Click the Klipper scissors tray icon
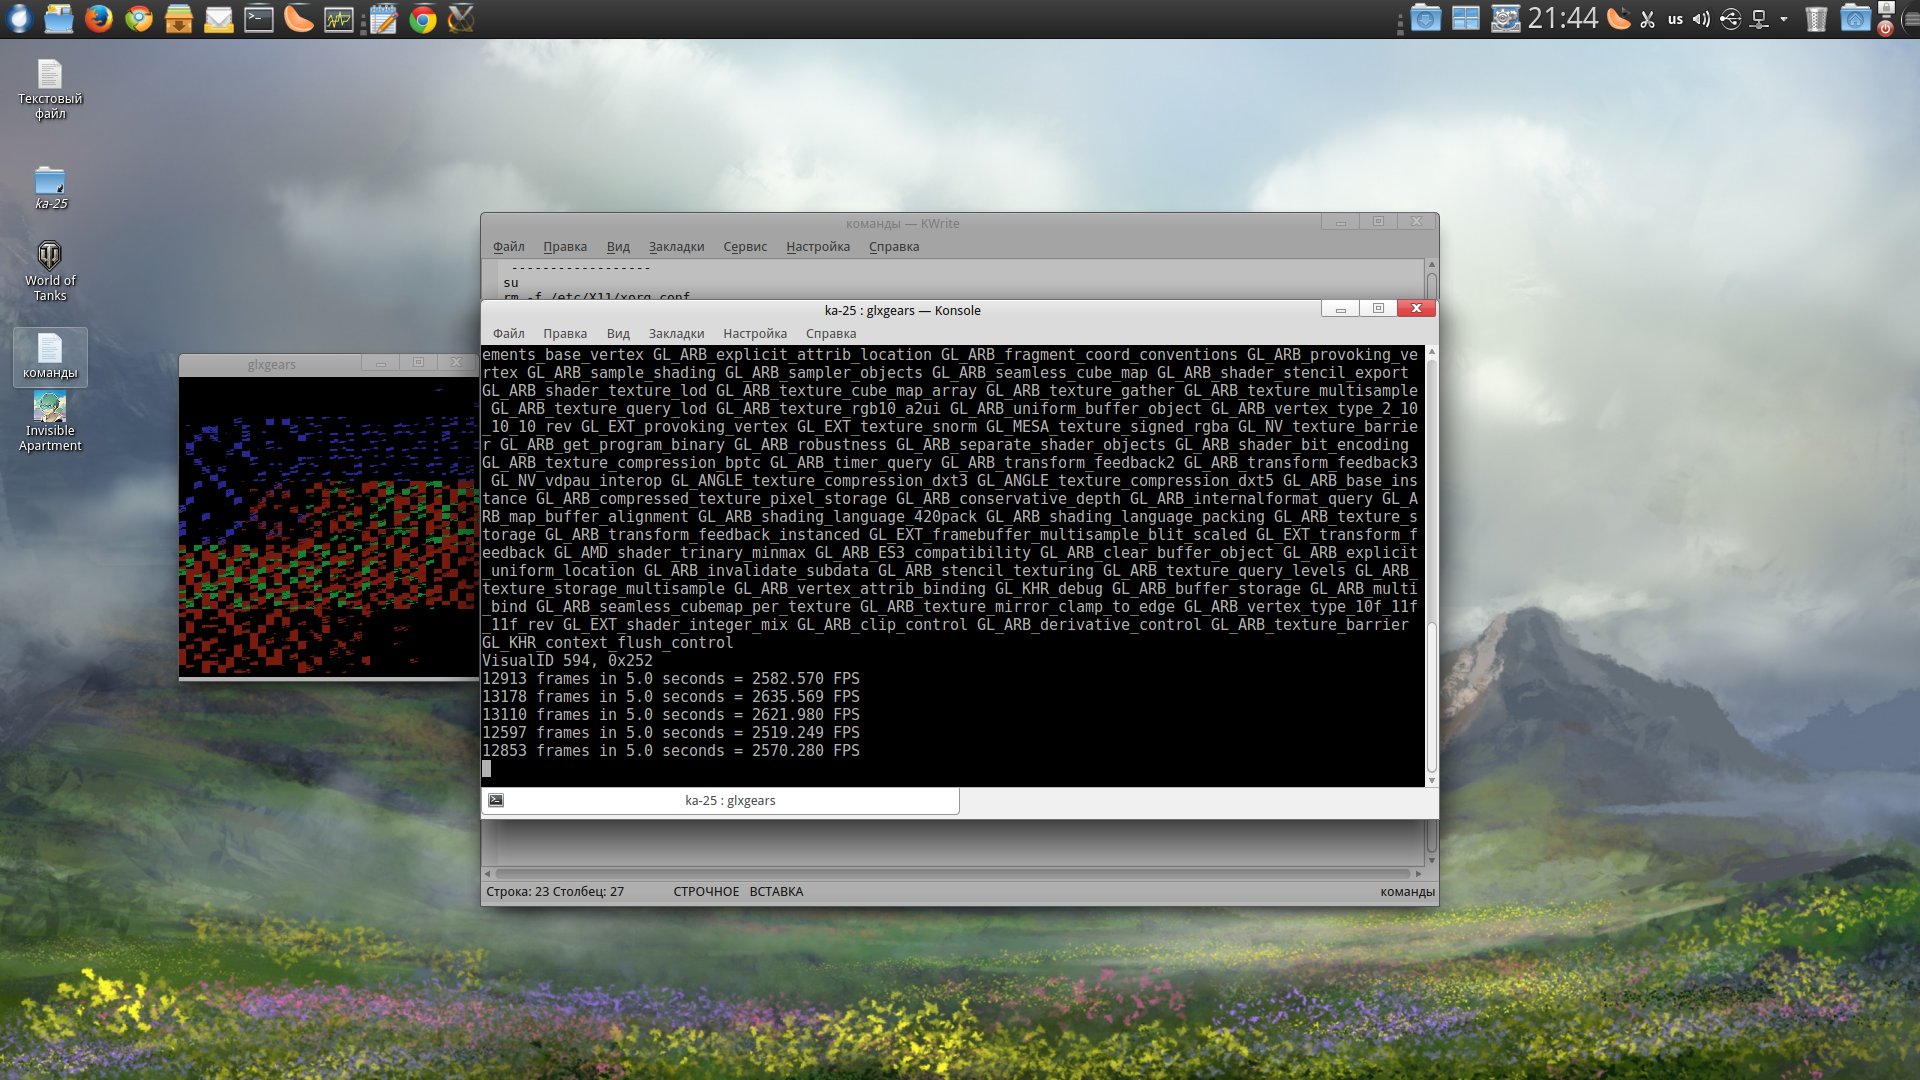This screenshot has height=1080, width=1920. pos(1647,19)
